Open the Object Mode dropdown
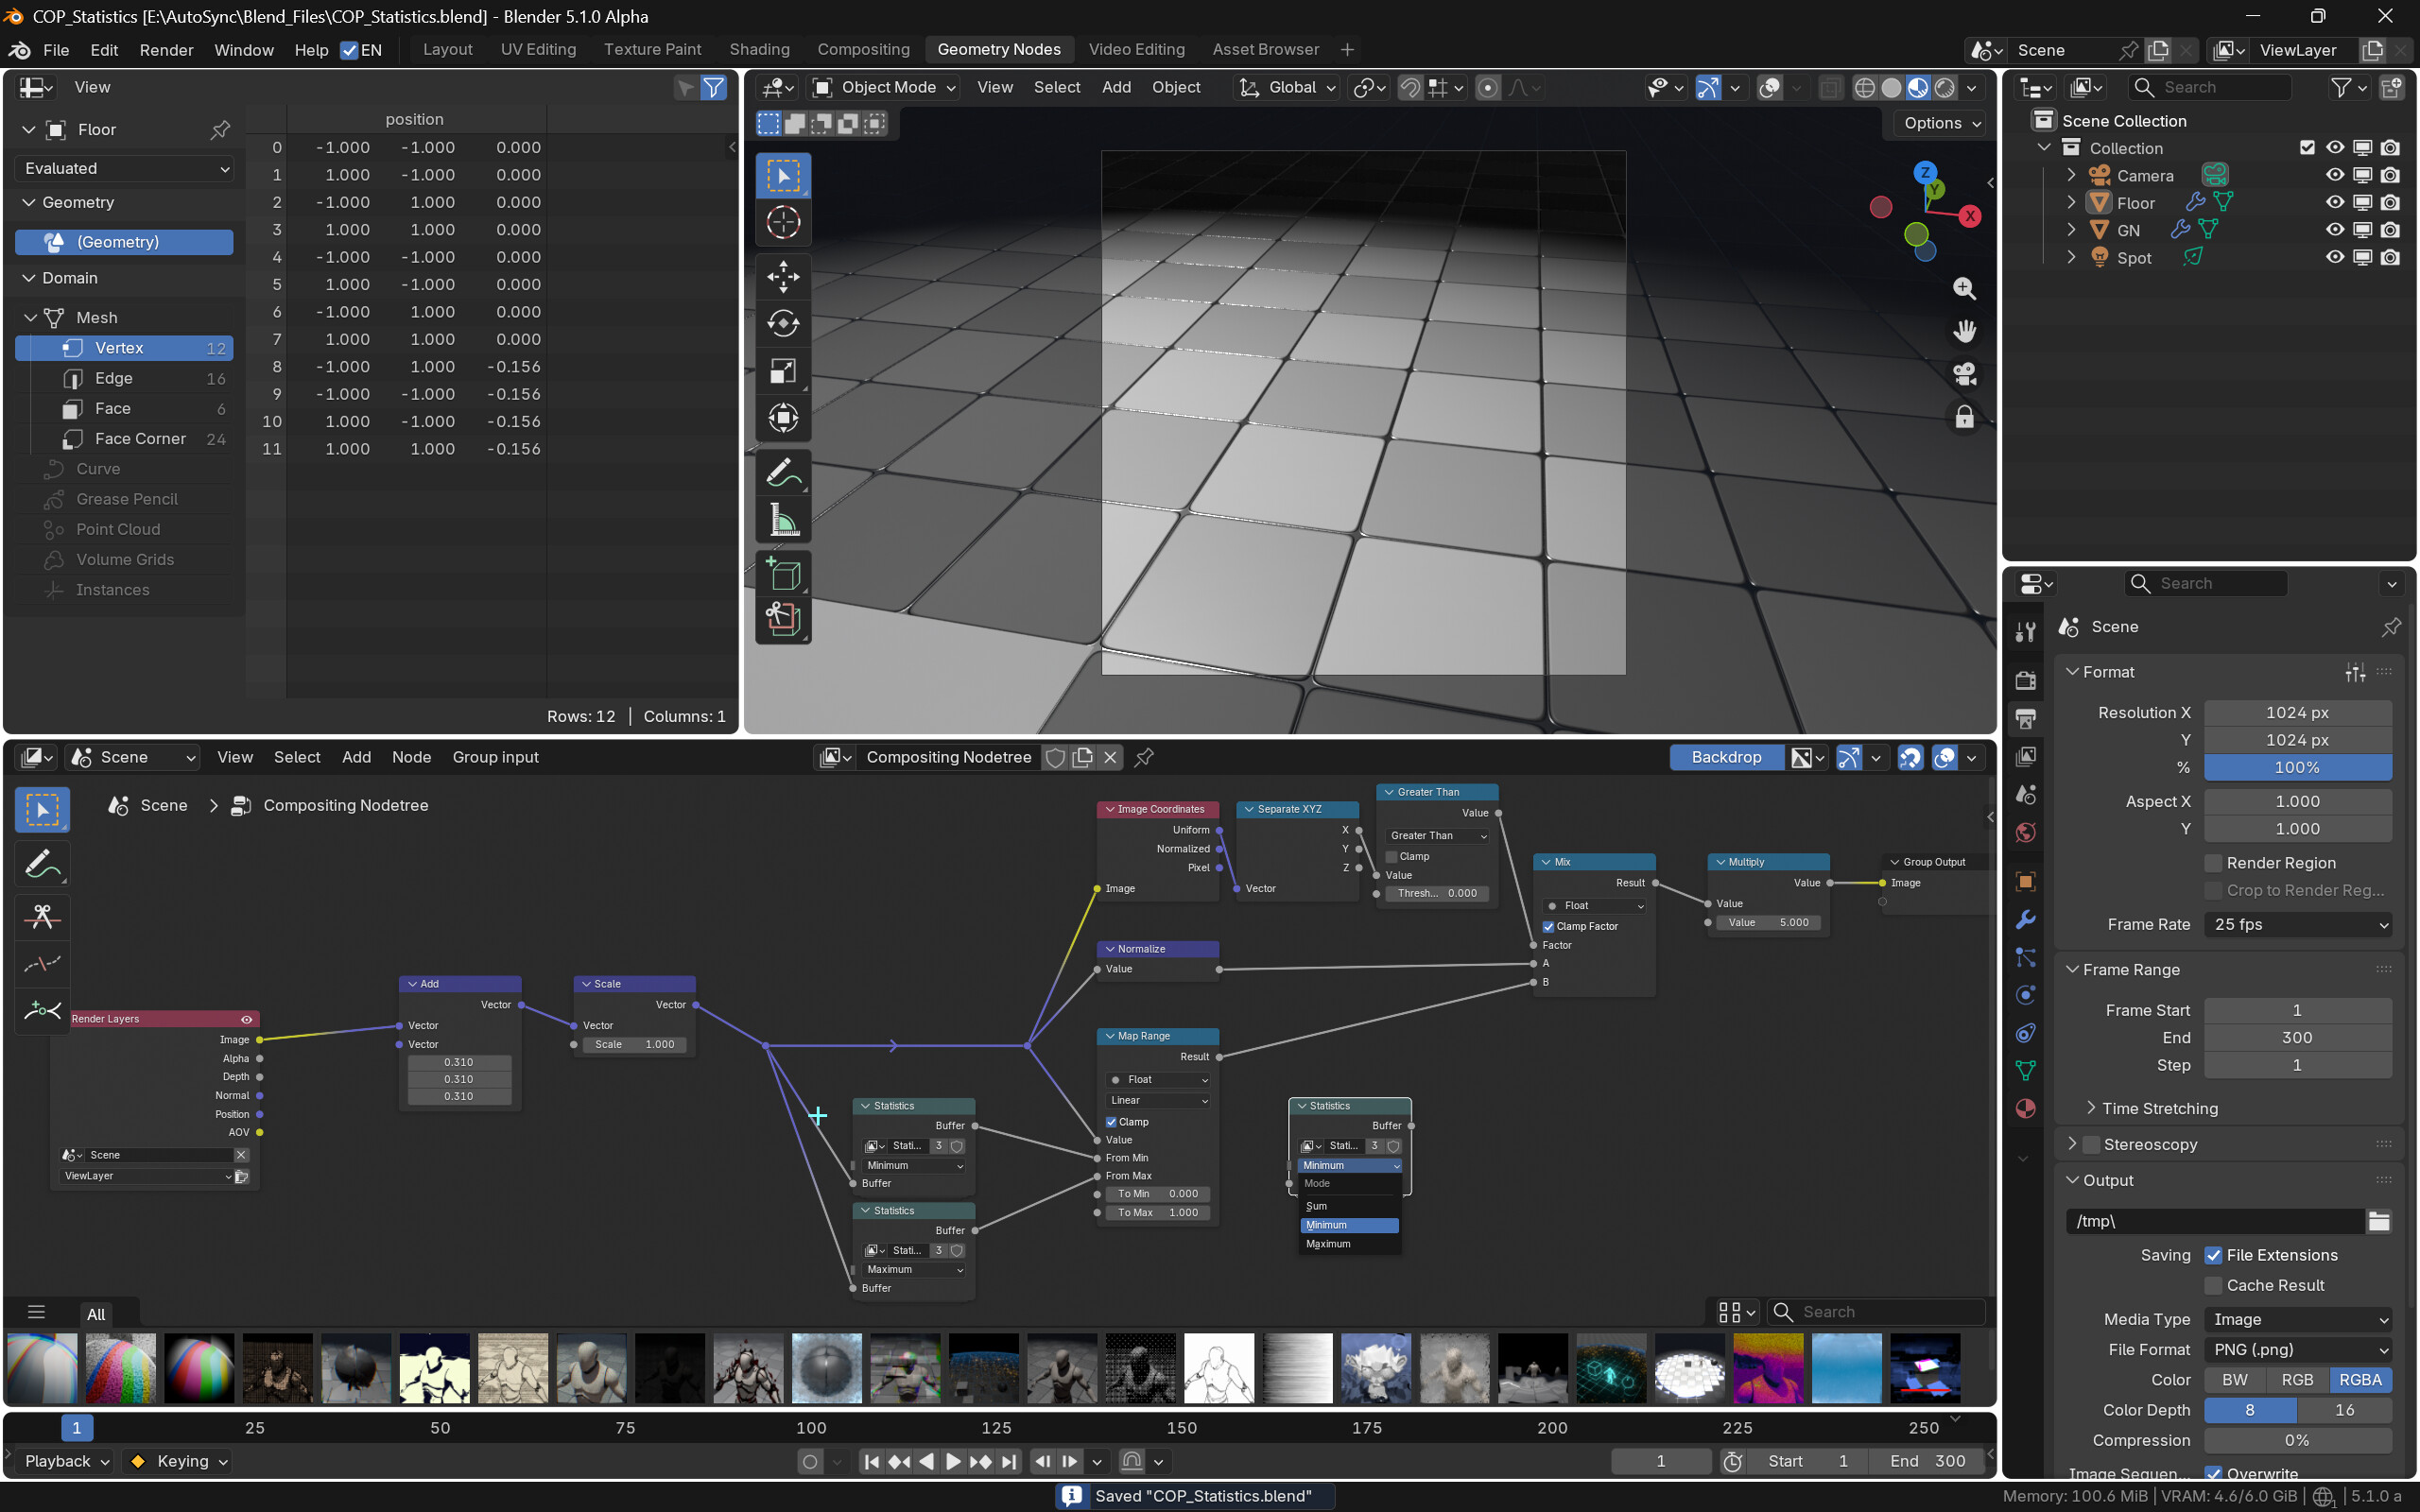 point(884,87)
